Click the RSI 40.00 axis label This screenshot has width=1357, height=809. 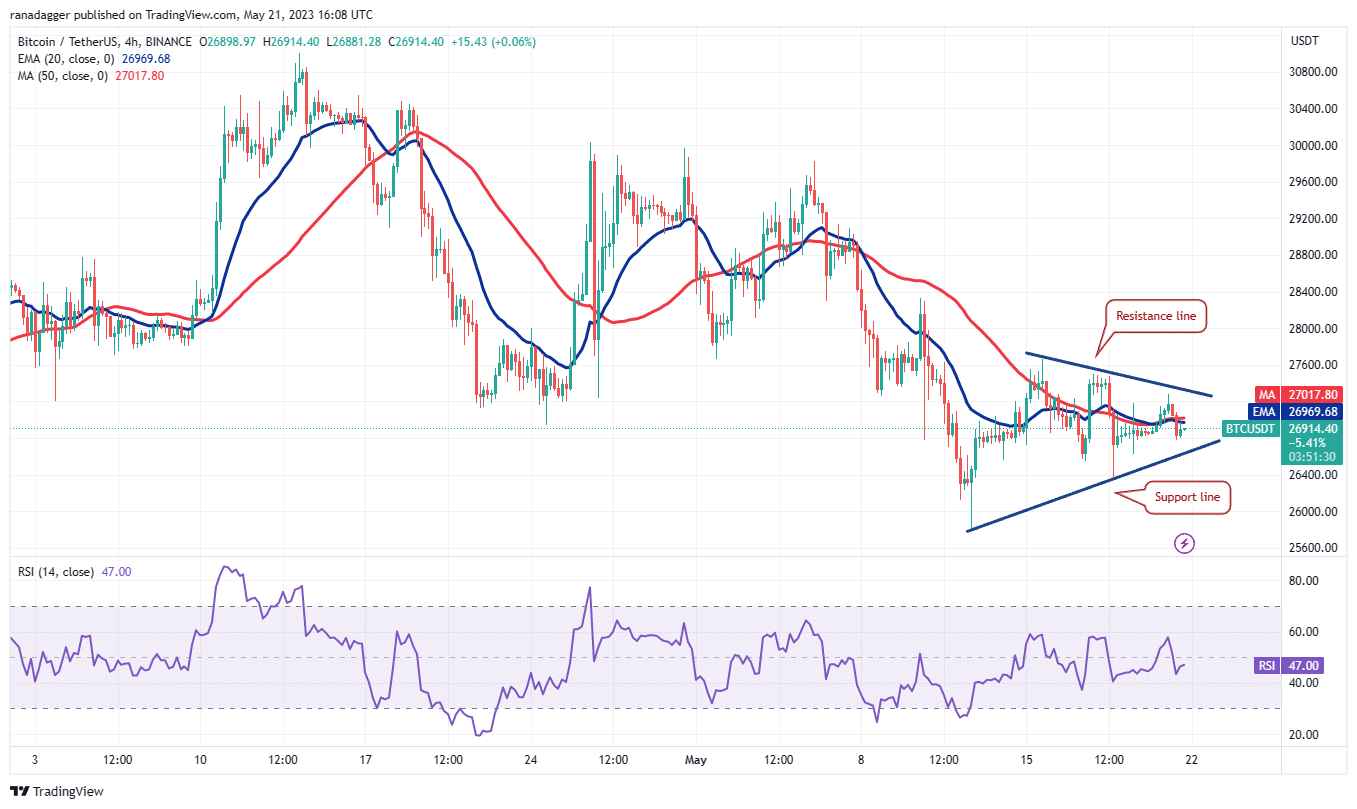click(1306, 683)
